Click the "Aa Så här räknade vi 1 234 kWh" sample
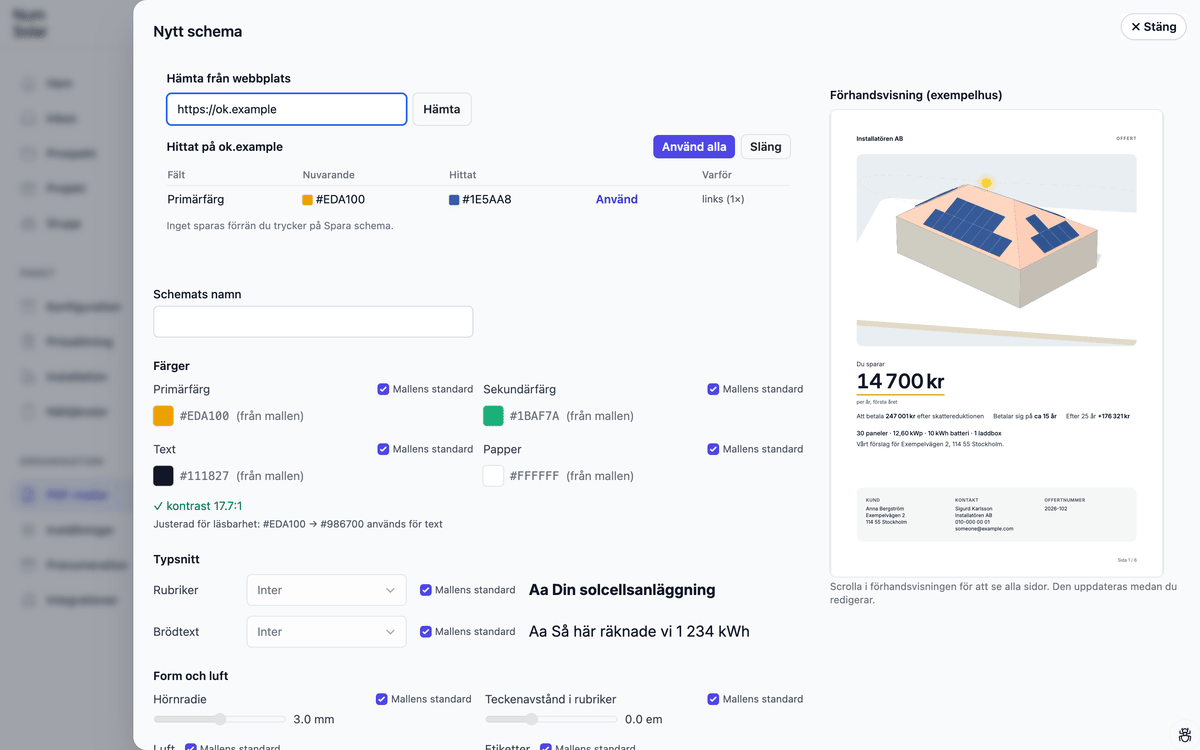The width and height of the screenshot is (1200, 750). pos(639,632)
